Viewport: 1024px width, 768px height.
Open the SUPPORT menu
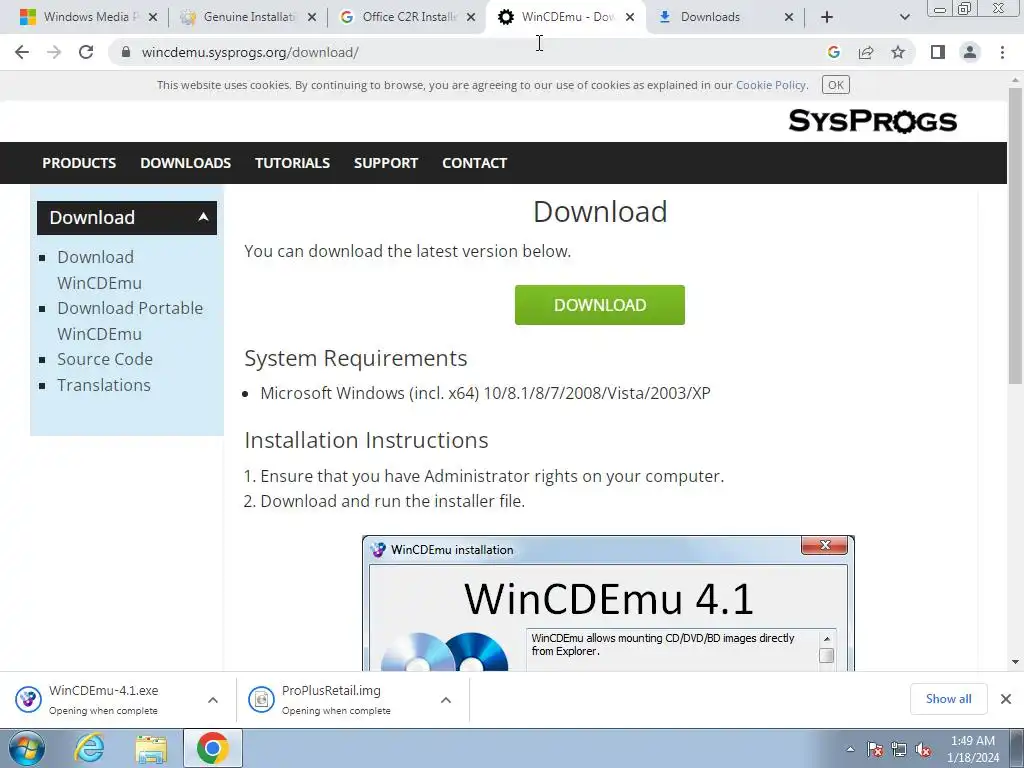(385, 163)
